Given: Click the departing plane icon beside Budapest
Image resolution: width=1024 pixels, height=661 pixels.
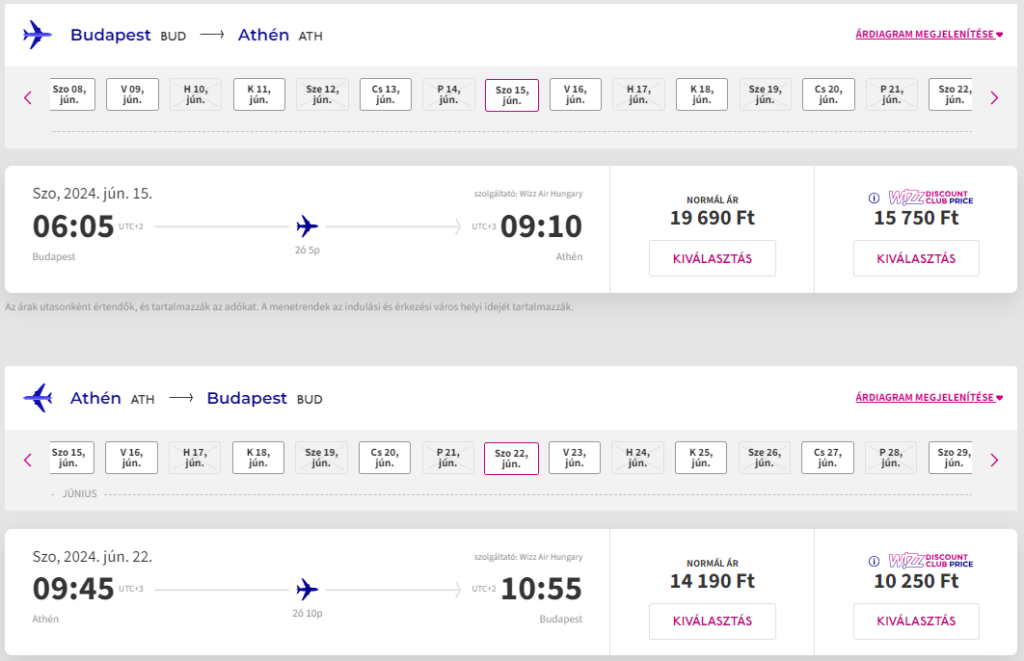Looking at the screenshot, I should click(x=37, y=35).
